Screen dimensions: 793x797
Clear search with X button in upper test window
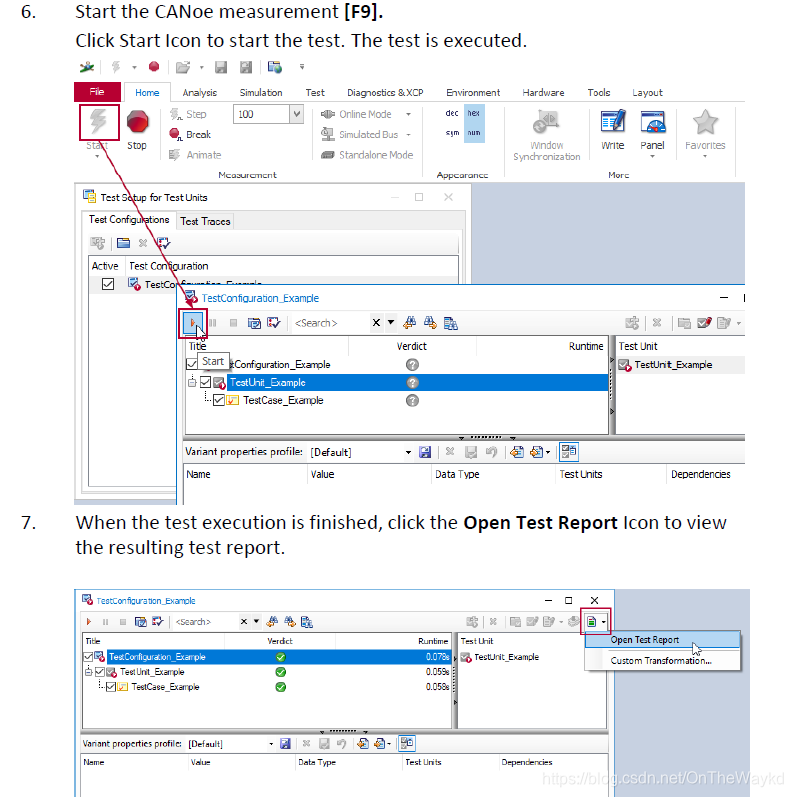click(x=376, y=322)
